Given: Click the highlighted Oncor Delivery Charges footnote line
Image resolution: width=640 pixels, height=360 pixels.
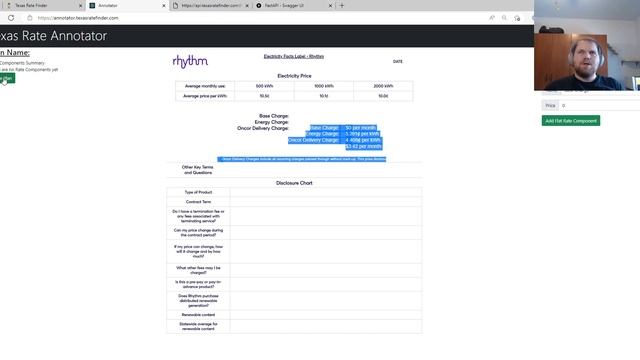Looking at the screenshot, I should [x=302, y=159].
